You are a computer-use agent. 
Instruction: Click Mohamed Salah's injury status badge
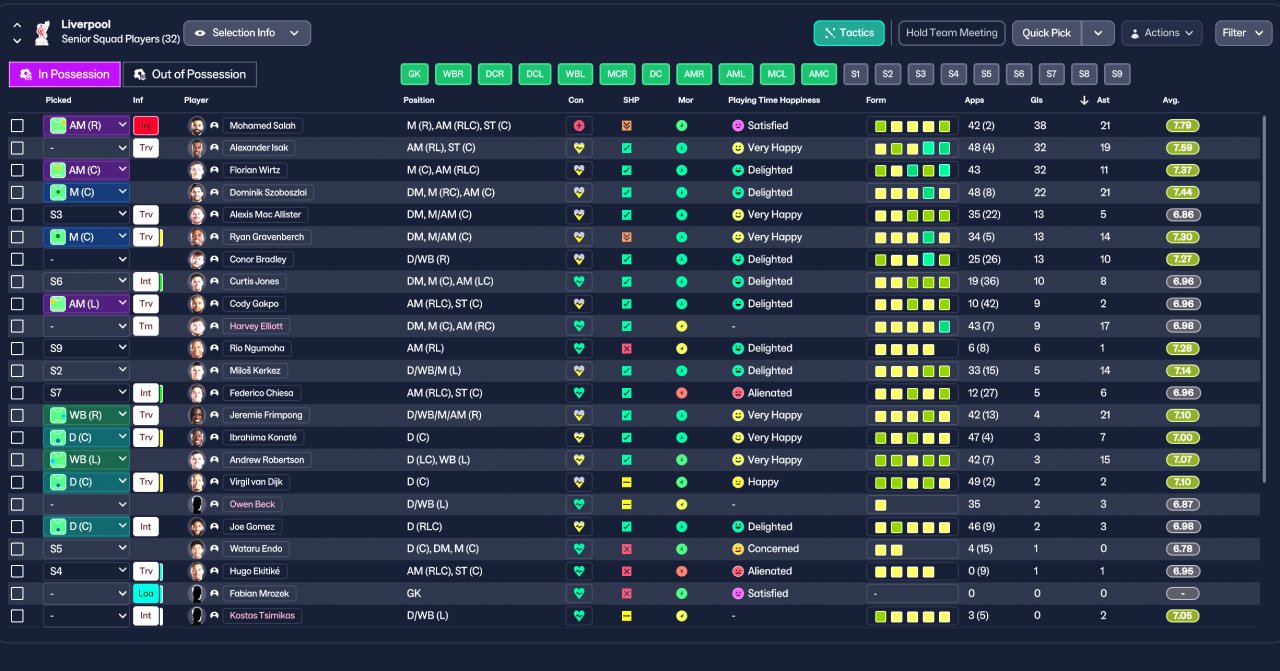pos(145,126)
